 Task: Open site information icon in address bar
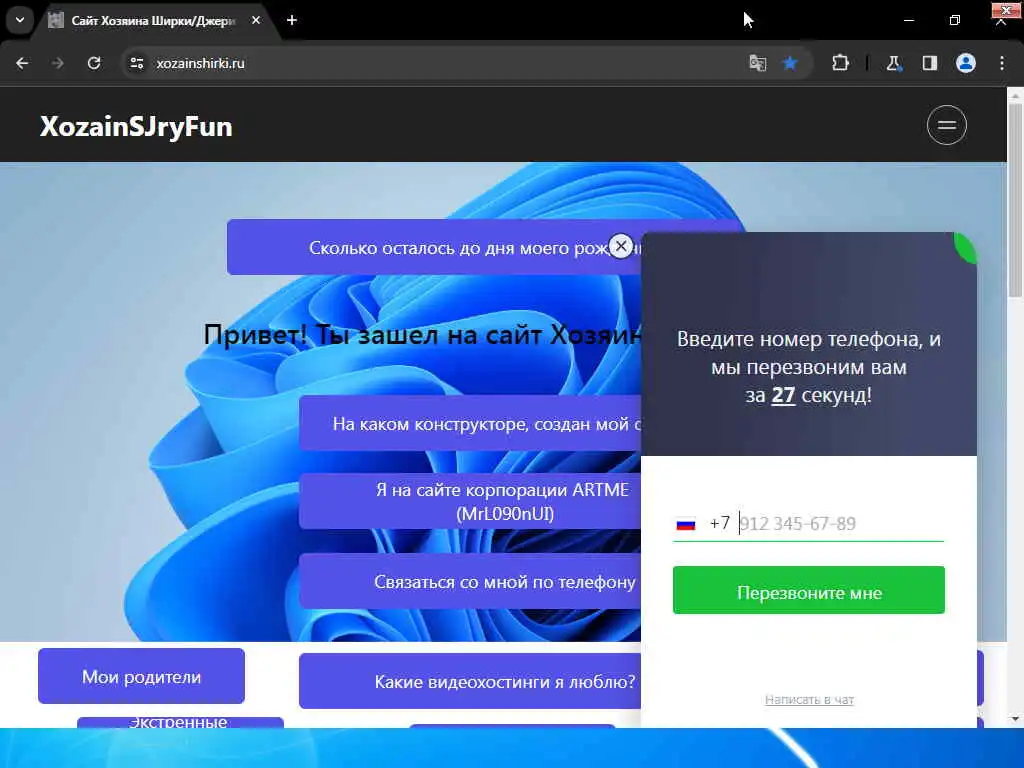coord(137,63)
